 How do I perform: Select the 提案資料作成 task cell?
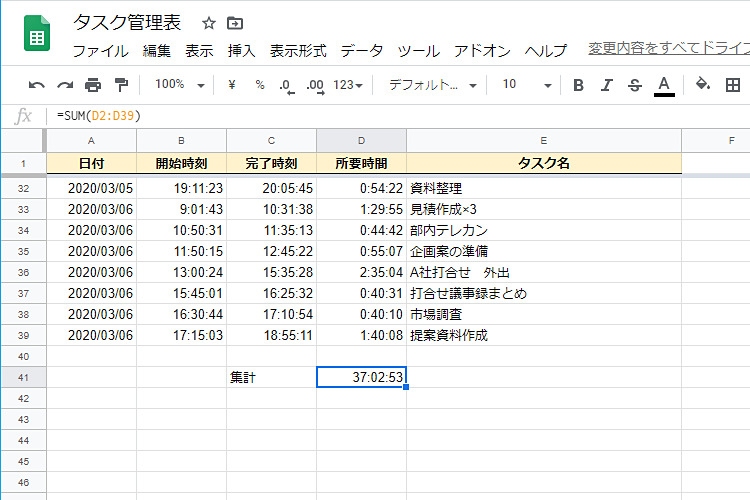point(544,335)
